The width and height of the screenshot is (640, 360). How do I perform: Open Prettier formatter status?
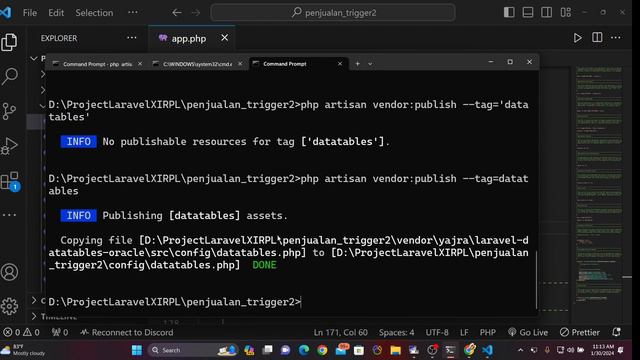pos(580,332)
